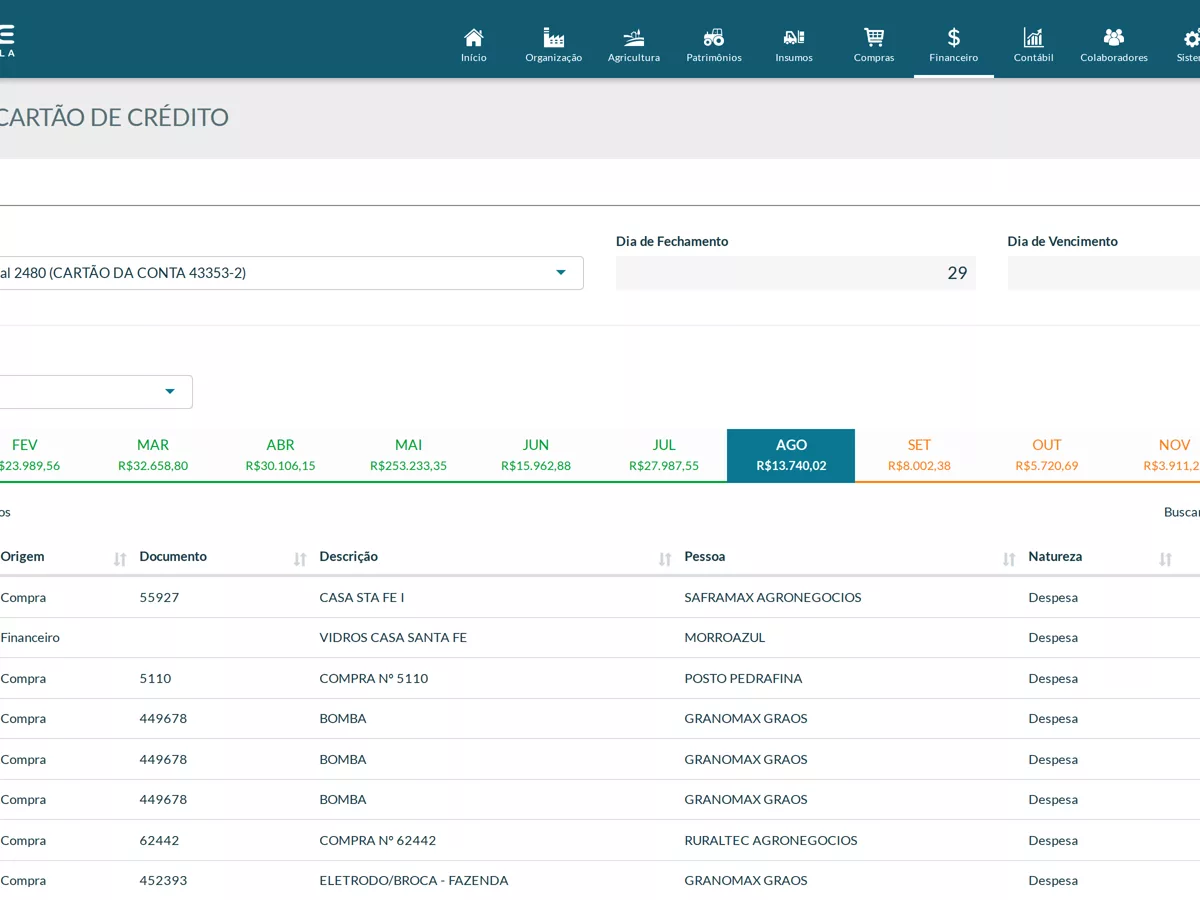Click document number 5110
This screenshot has width=1200, height=900.
pos(155,678)
